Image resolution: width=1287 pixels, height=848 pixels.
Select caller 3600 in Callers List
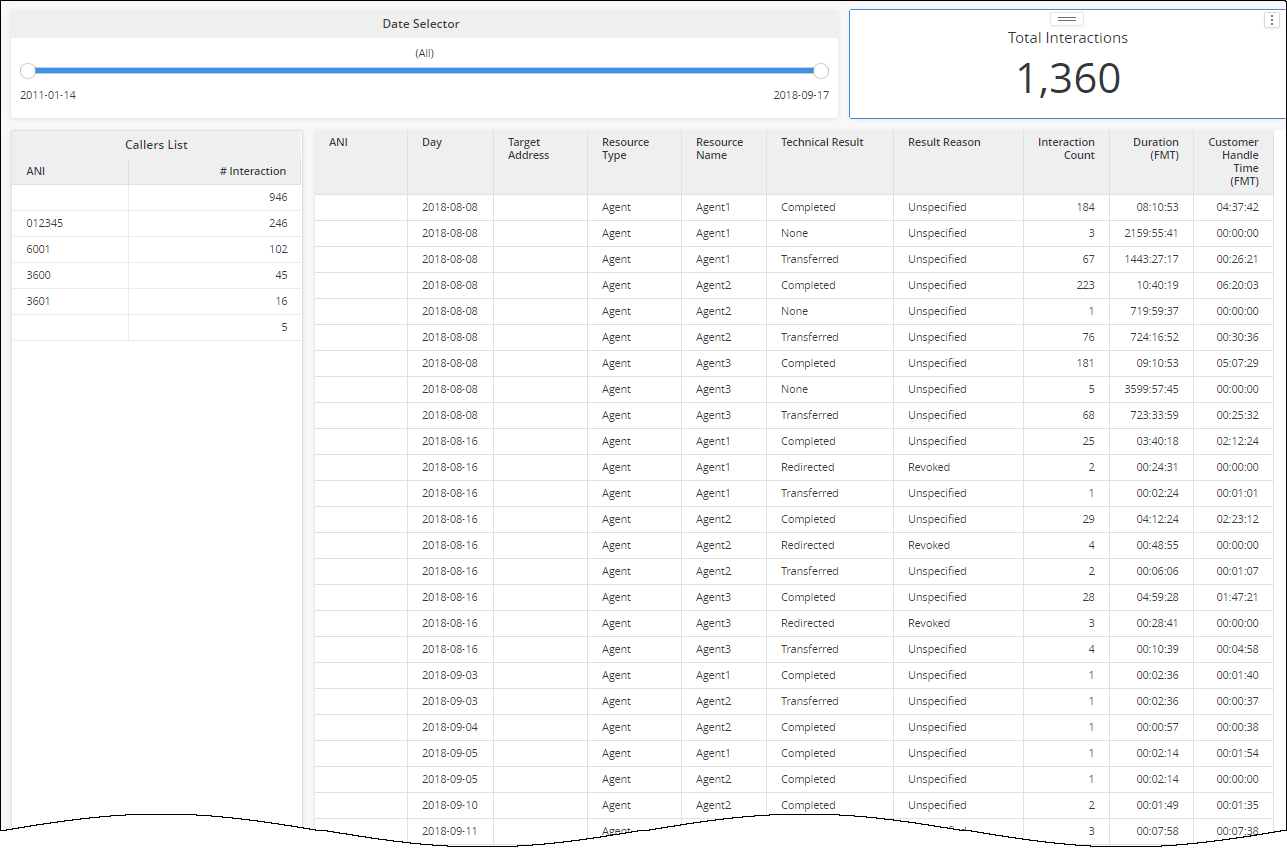coord(38,275)
